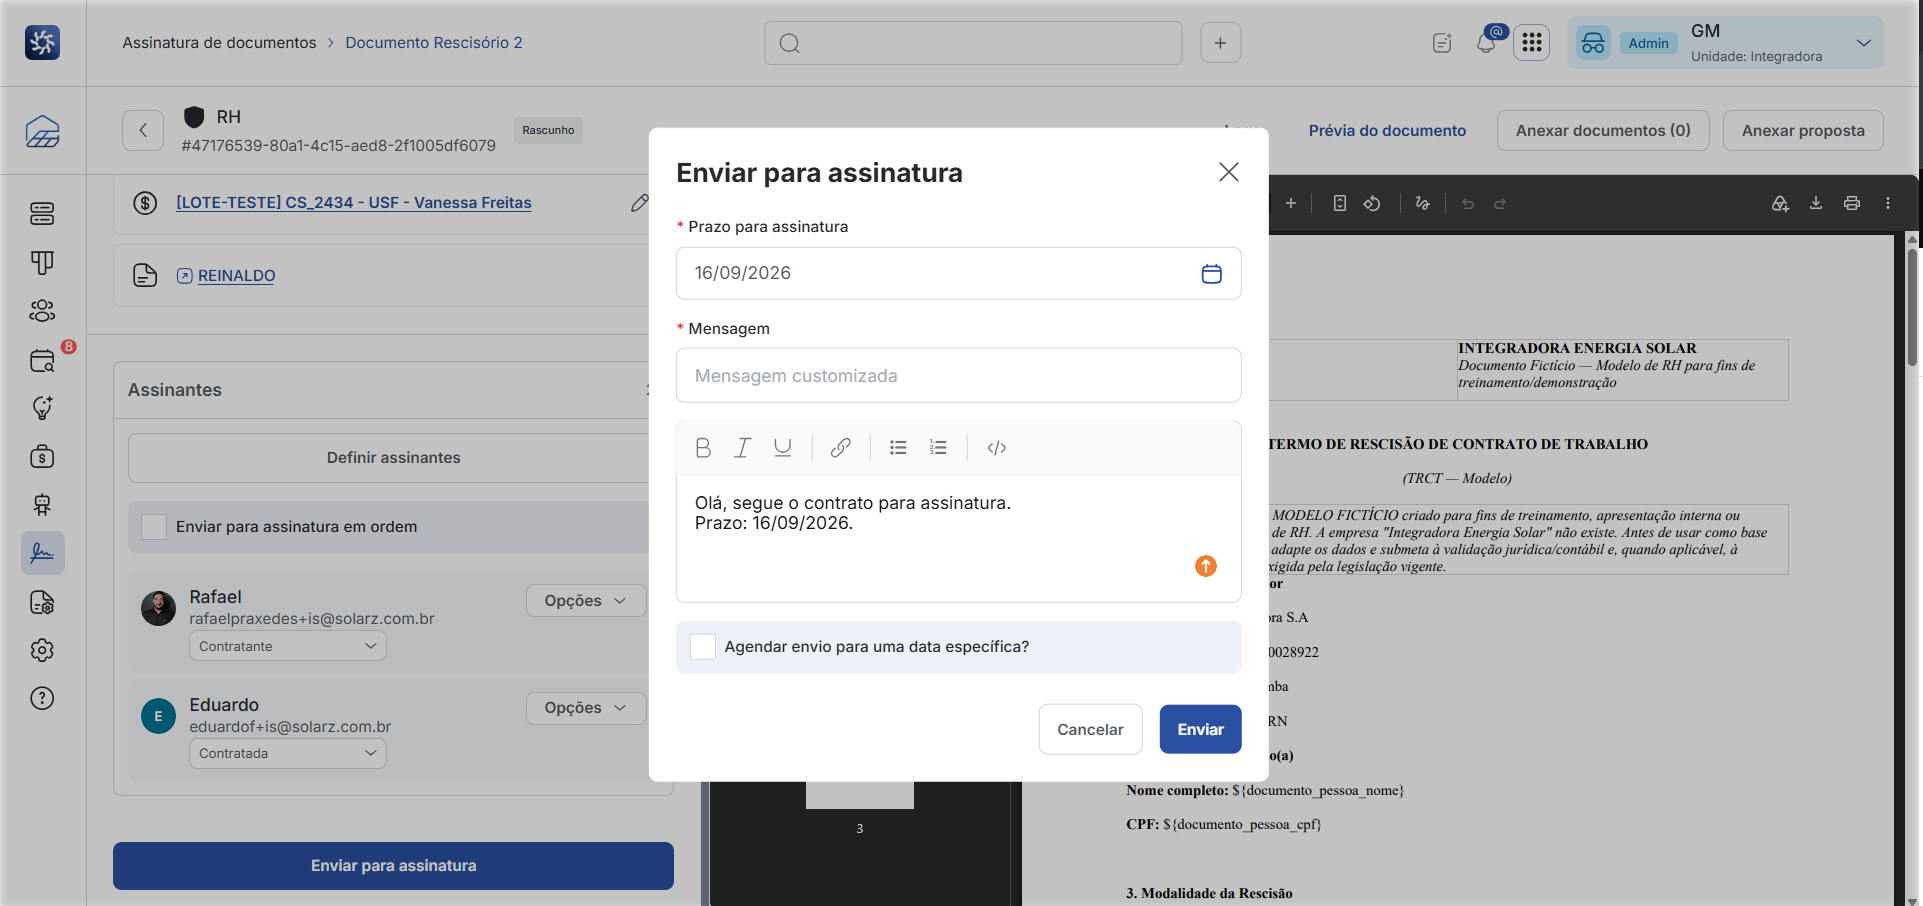1923x906 pixels.
Task: Go back using the left chevron button
Action: 143,130
